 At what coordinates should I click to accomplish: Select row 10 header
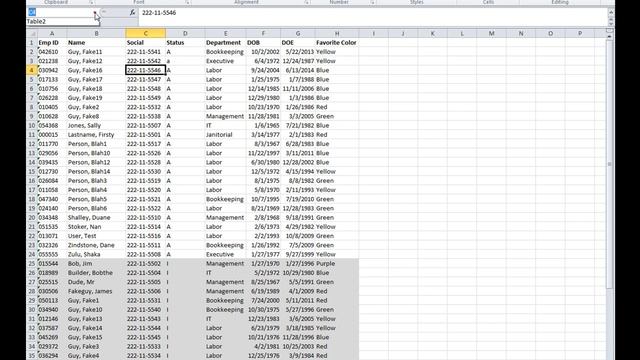point(31,125)
